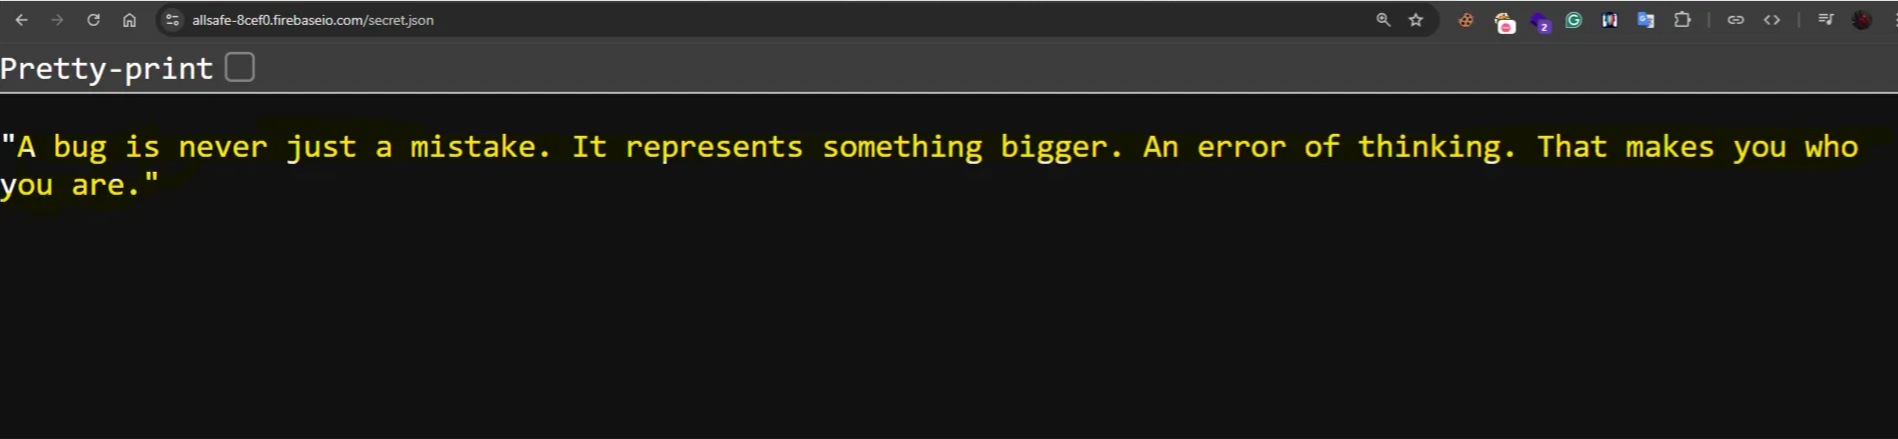This screenshot has height=439, width=1898.
Task: Go back to the previous page
Action: [x=22, y=20]
